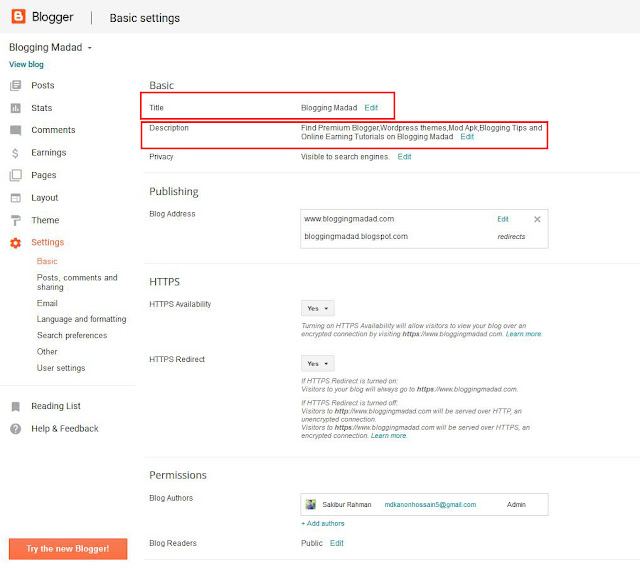Open User settings submenu

pos(61,368)
